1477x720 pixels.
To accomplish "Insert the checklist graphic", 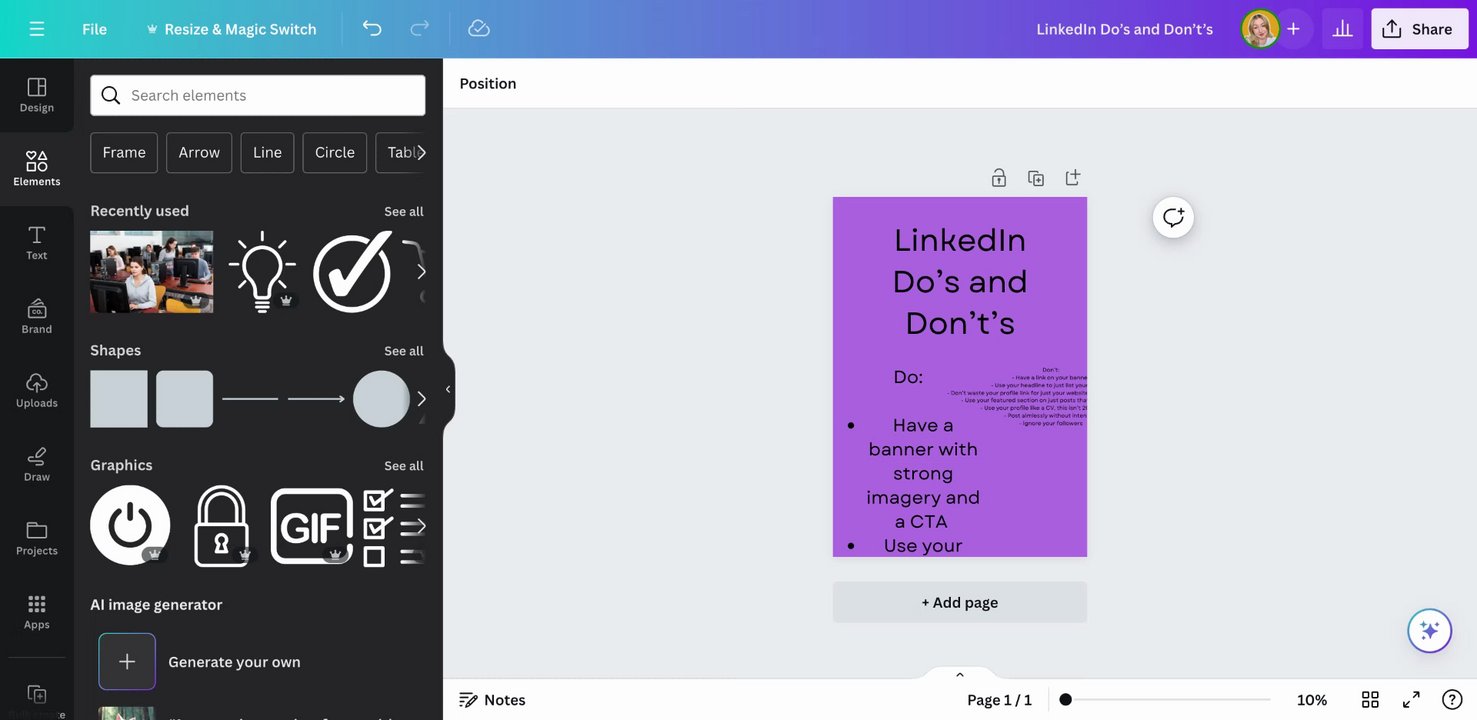I will (x=394, y=527).
